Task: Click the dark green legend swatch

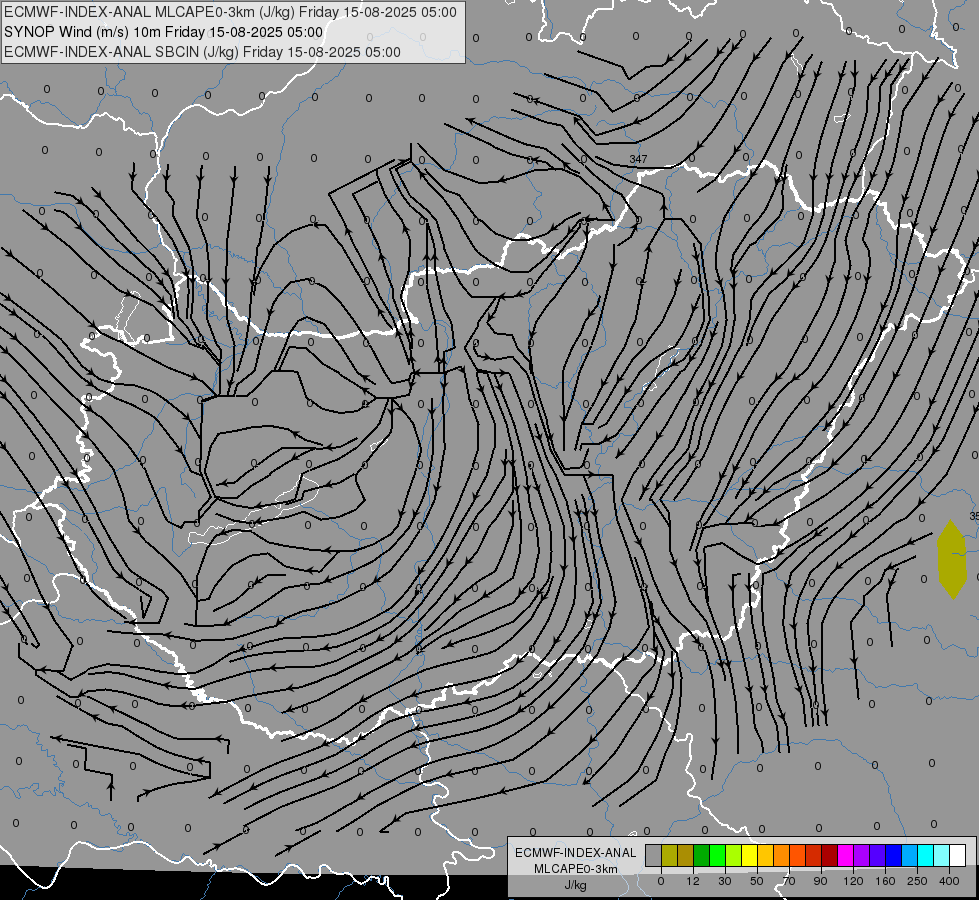Action: pyautogui.click(x=702, y=855)
